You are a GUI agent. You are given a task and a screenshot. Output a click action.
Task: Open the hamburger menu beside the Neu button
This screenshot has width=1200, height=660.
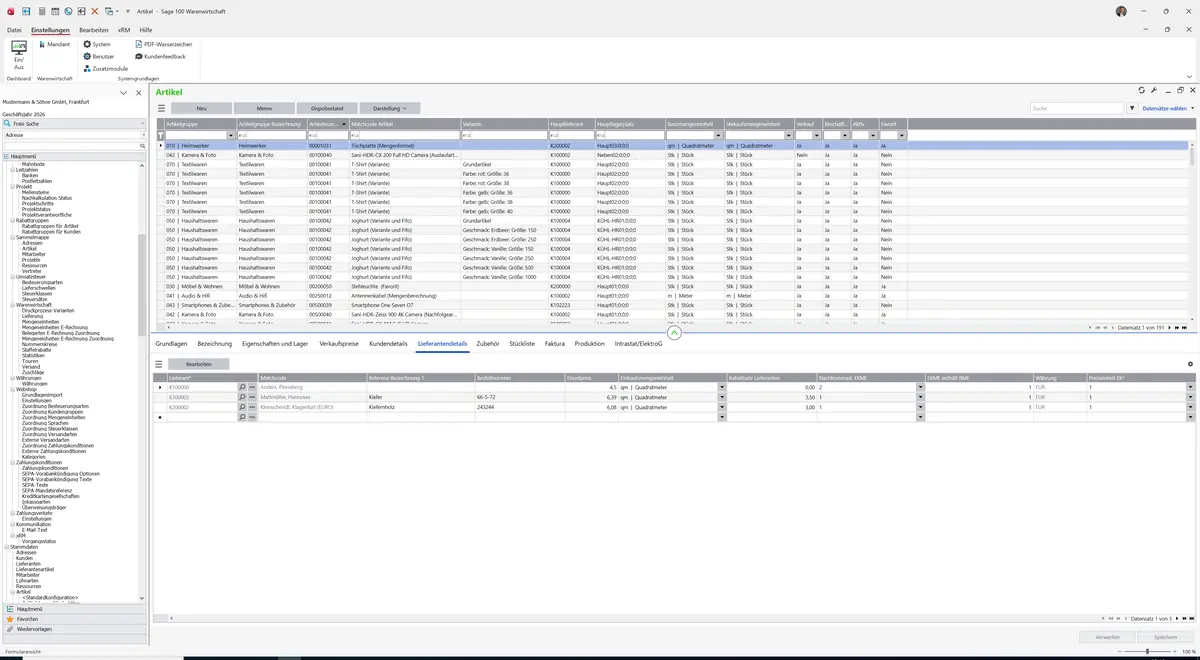coord(160,108)
